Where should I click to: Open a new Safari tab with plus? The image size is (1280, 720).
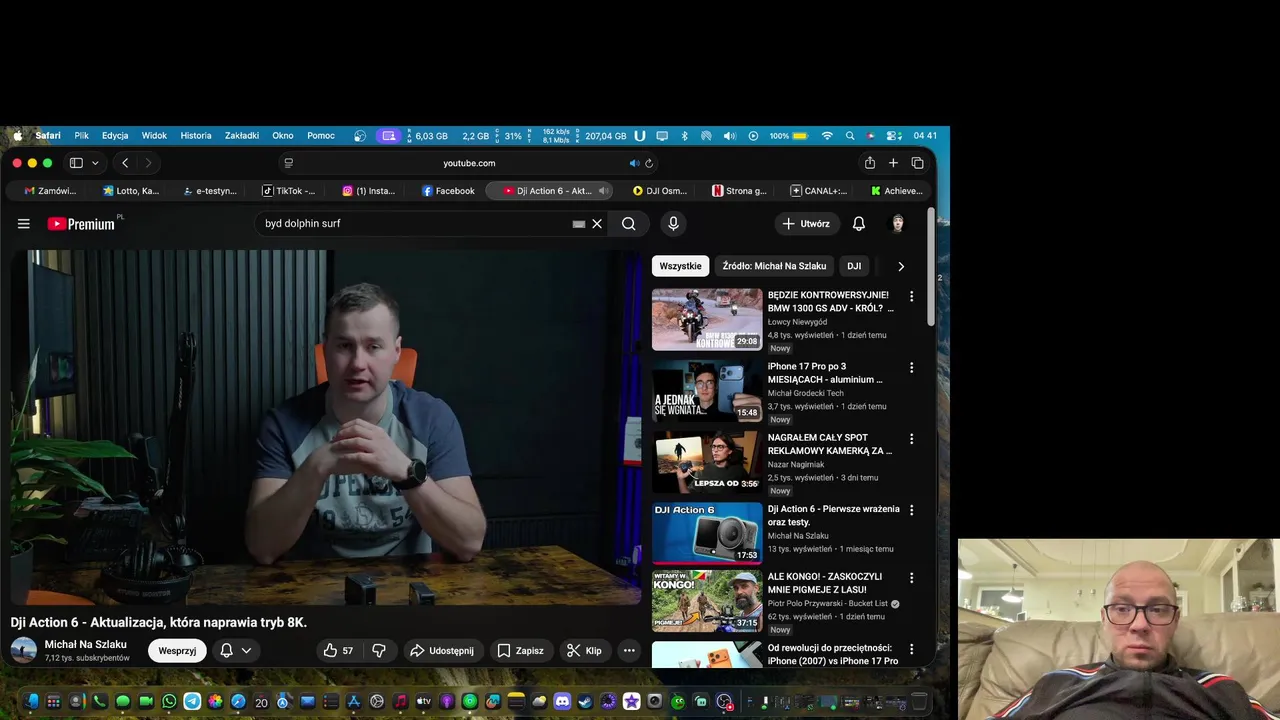click(893, 163)
